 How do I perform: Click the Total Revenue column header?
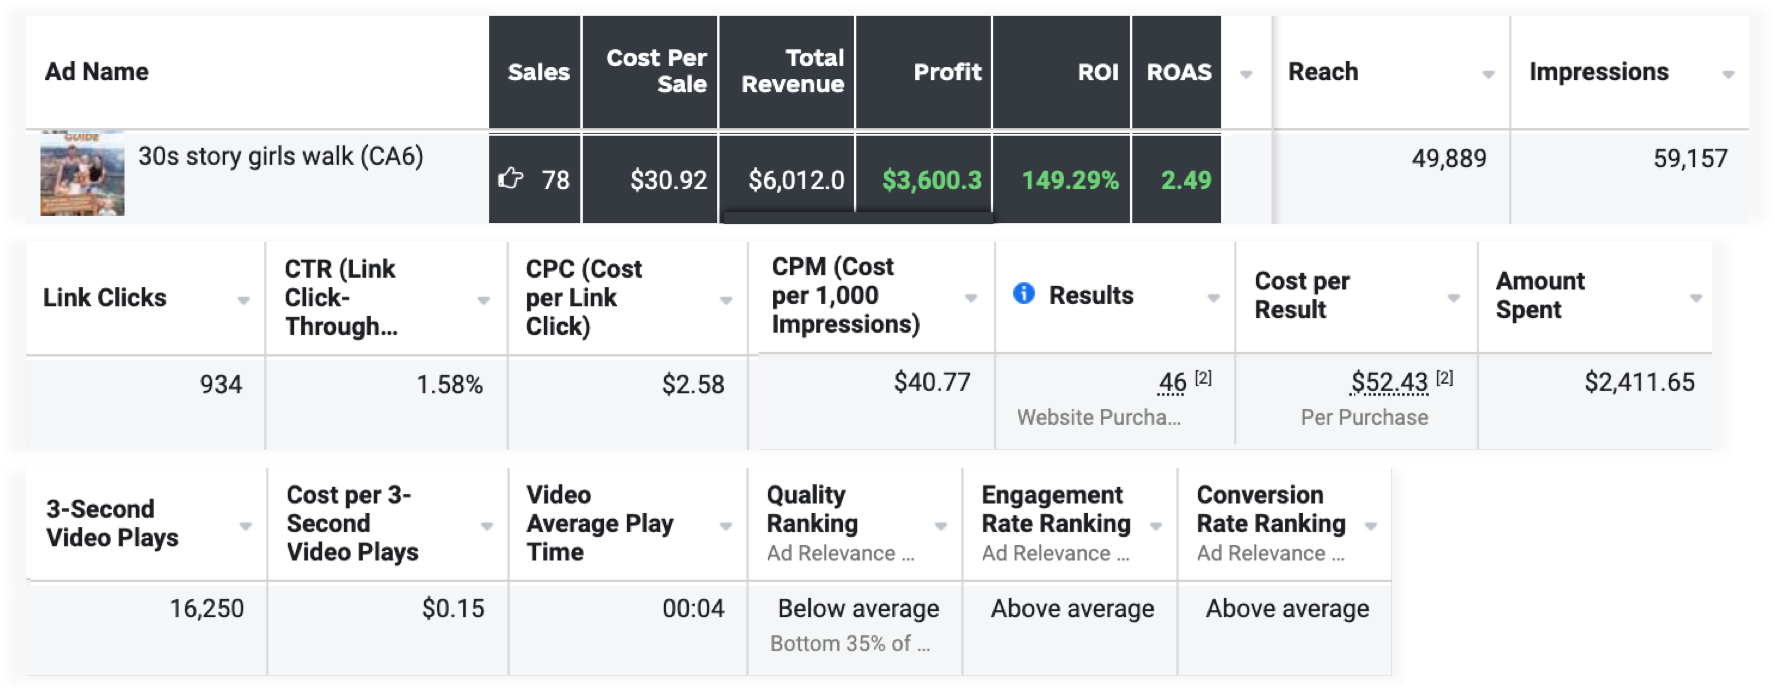pyautogui.click(x=792, y=72)
